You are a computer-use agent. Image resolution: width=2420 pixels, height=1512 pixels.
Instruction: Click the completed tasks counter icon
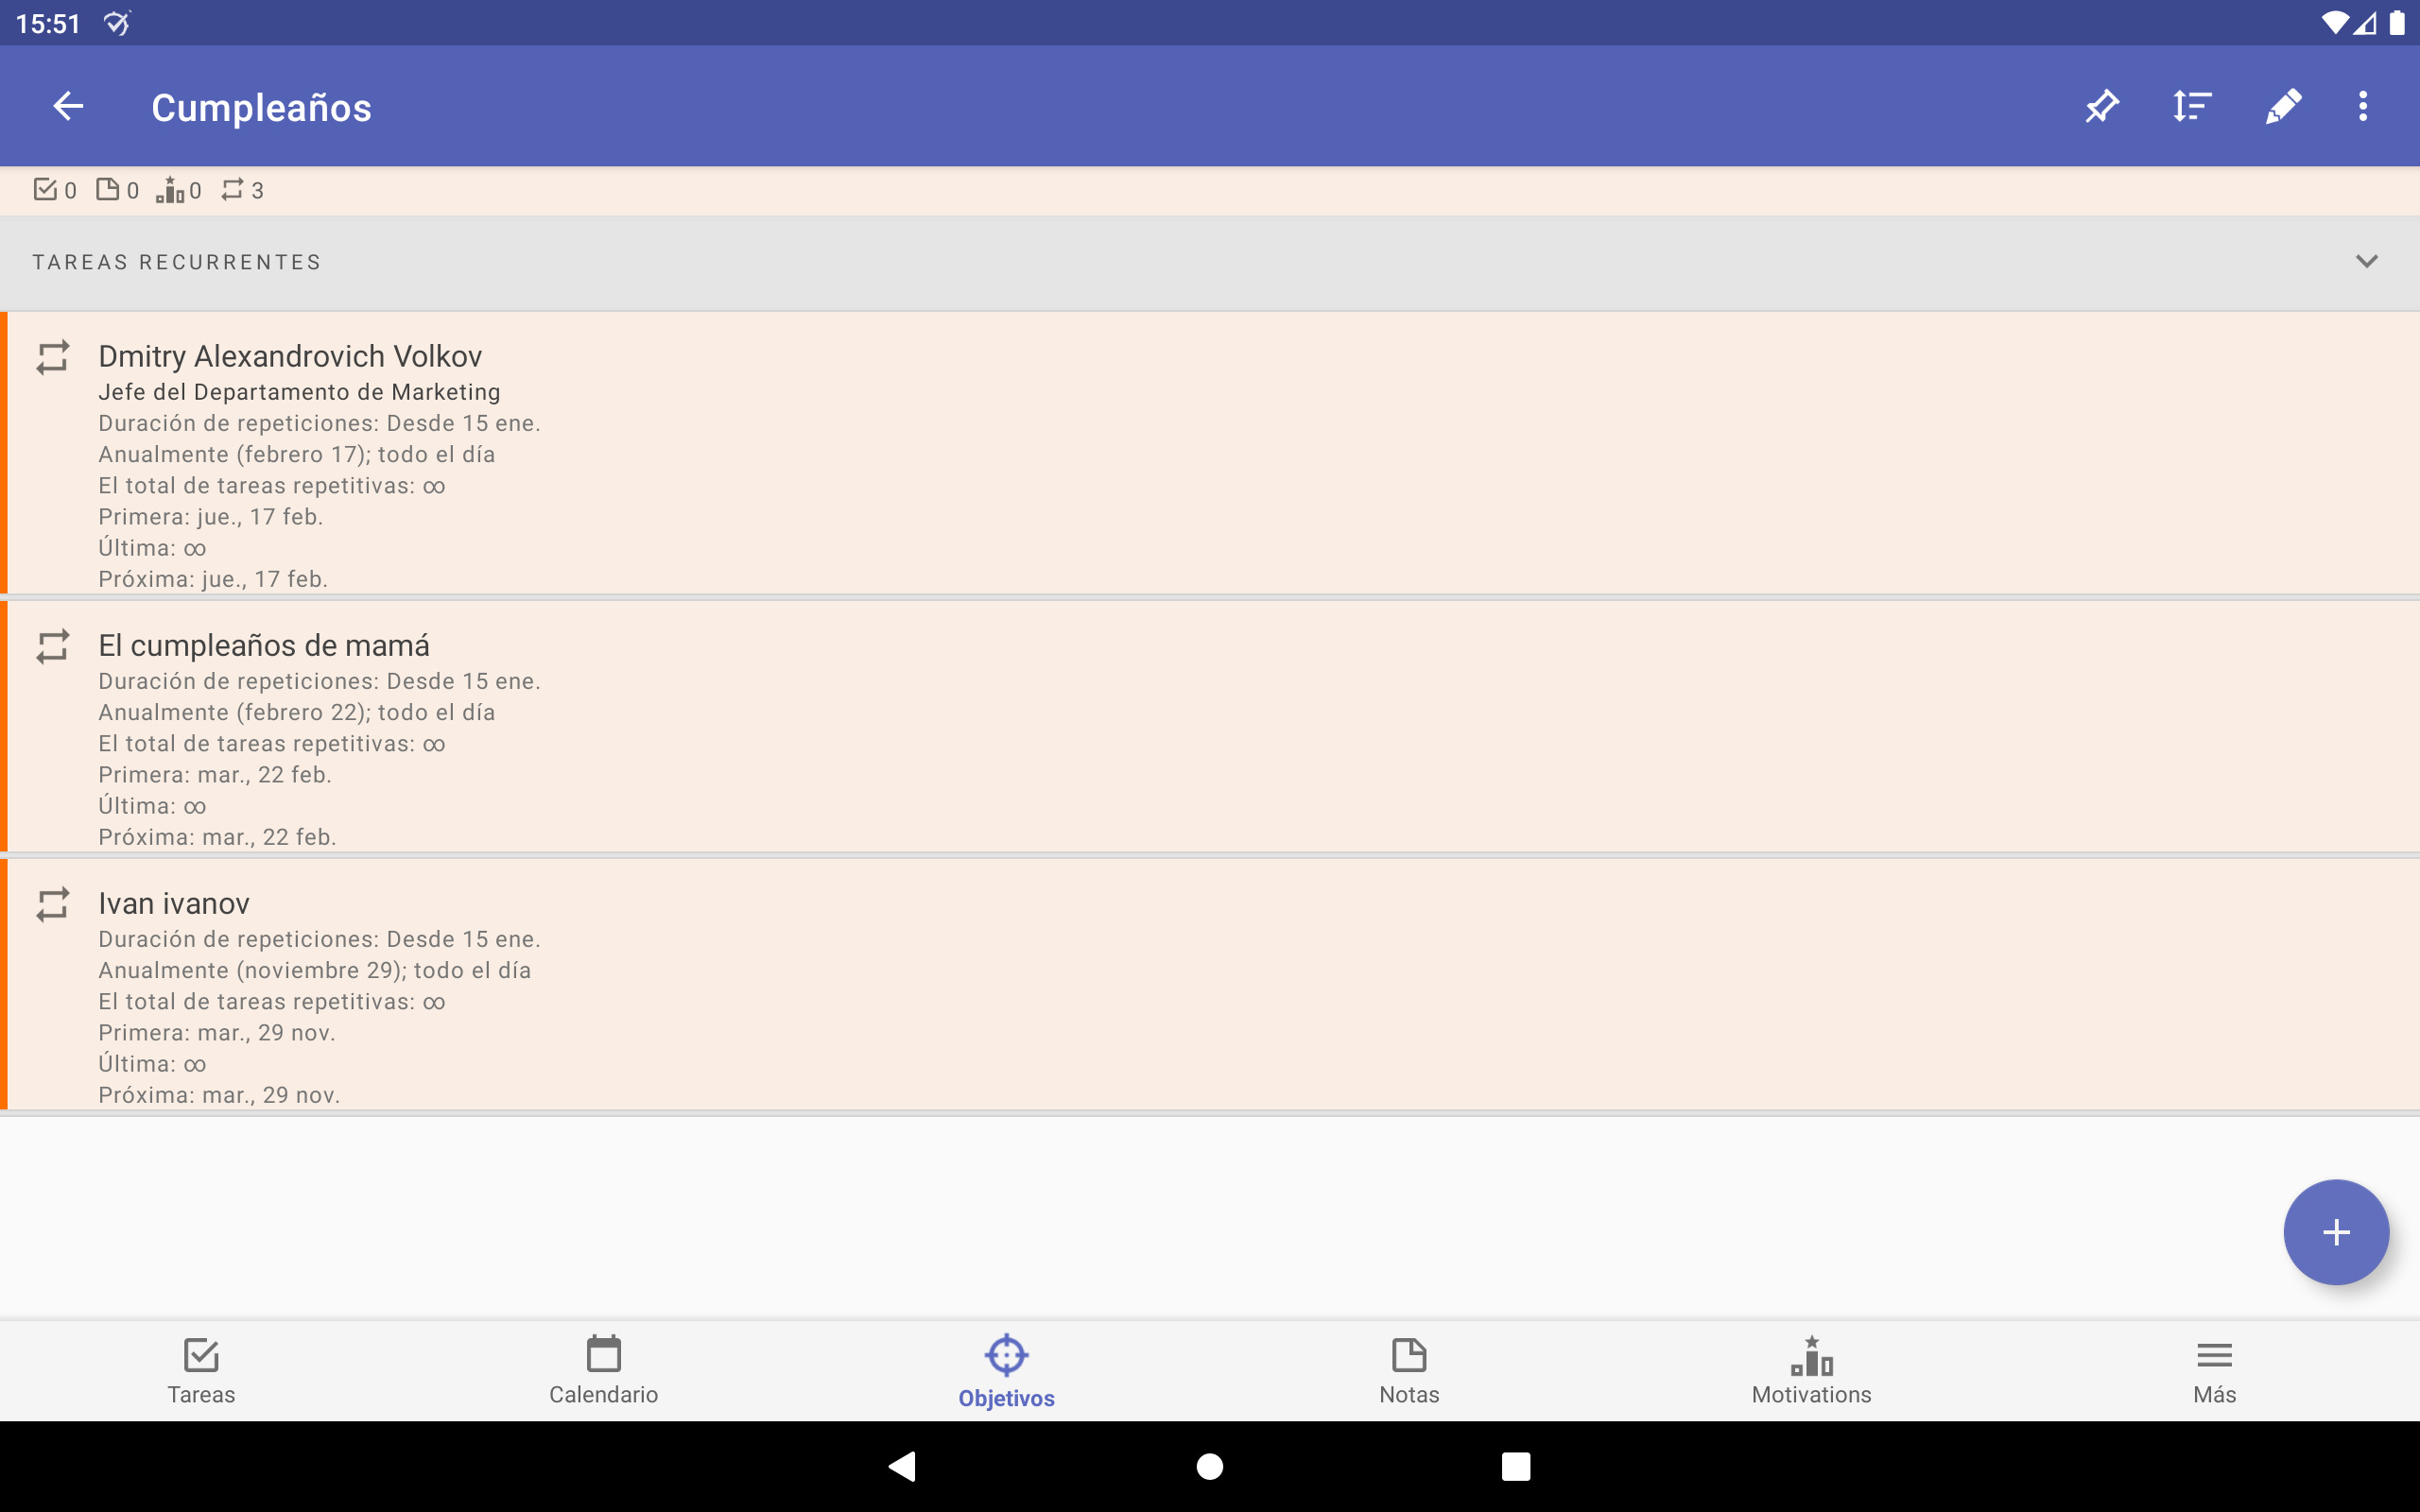[45, 189]
